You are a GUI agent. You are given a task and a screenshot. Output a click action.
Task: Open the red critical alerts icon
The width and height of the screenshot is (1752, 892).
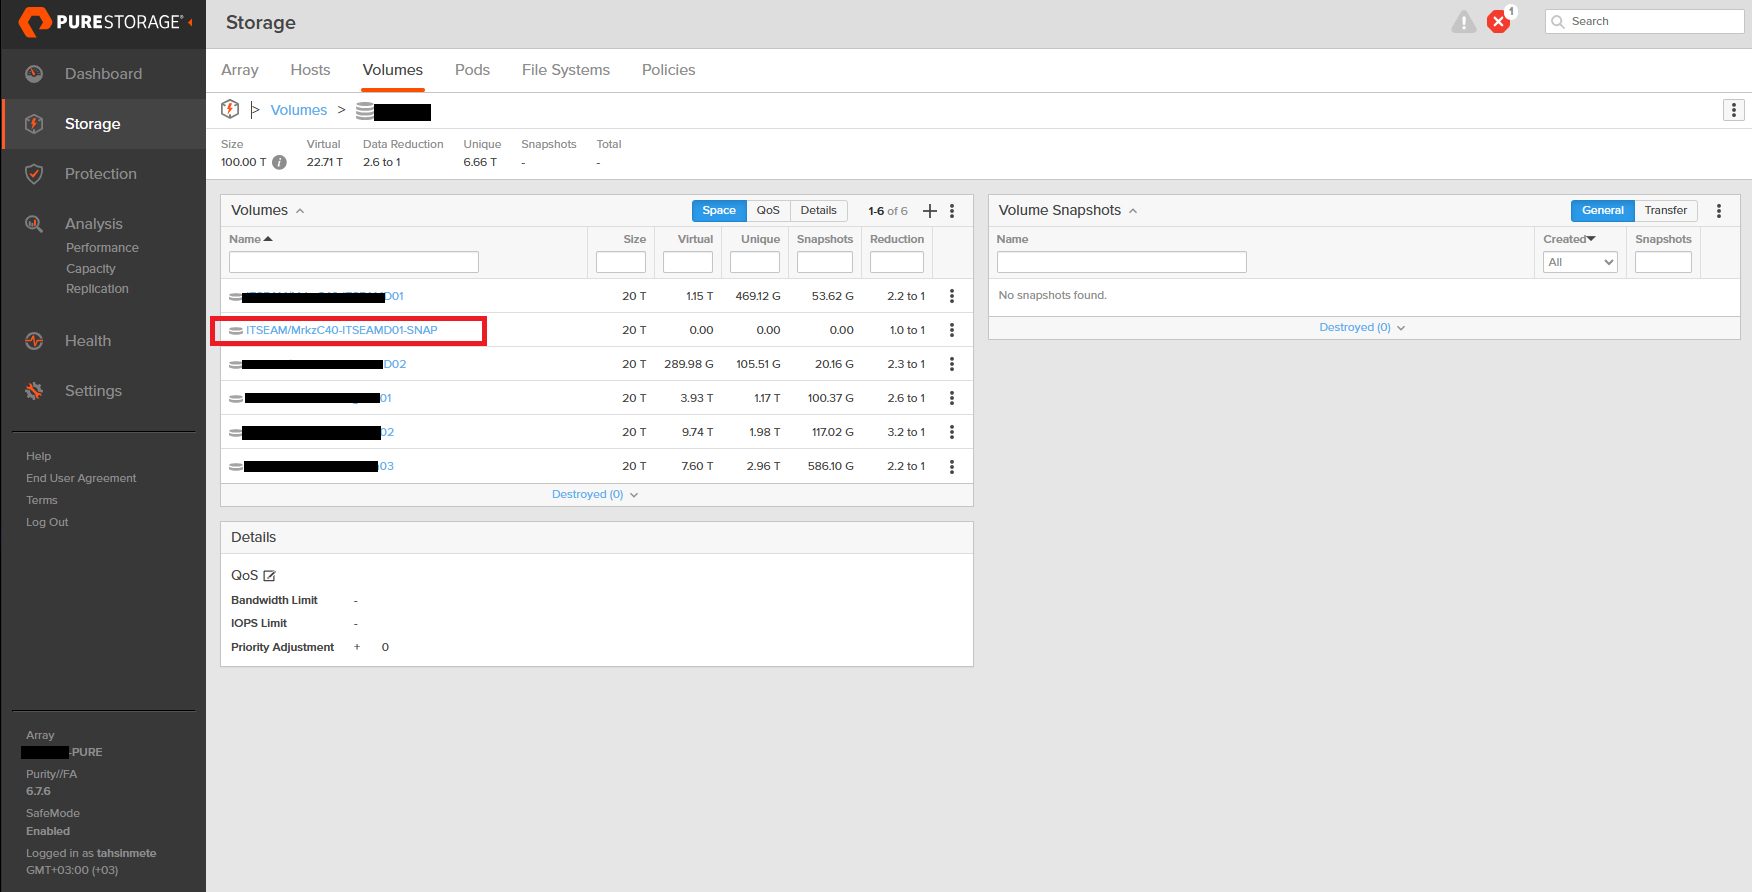tap(1498, 22)
